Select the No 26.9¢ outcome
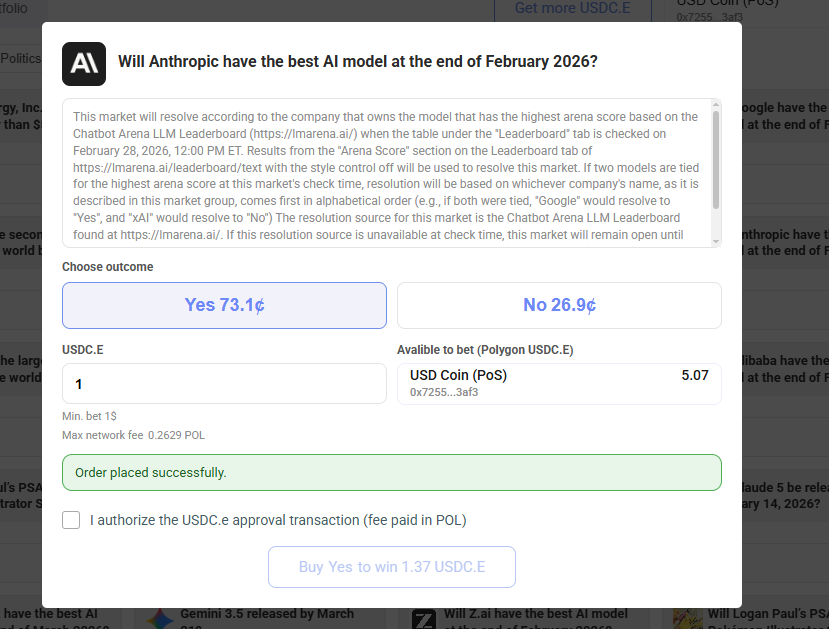Image resolution: width=829 pixels, height=629 pixels. click(559, 305)
